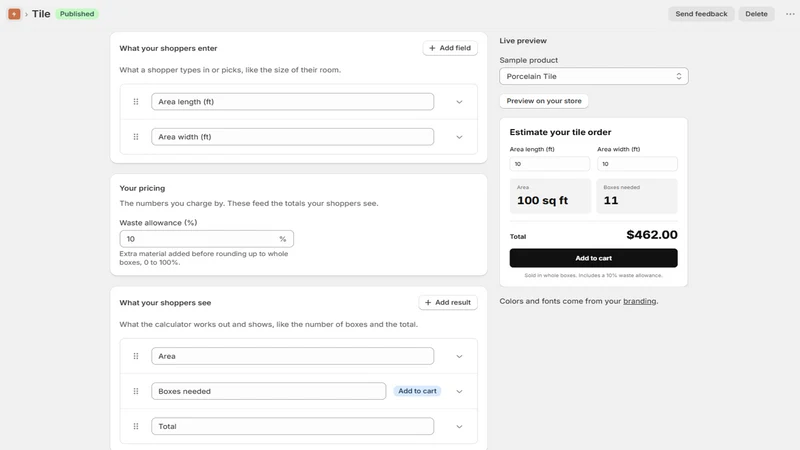Image resolution: width=800 pixels, height=450 pixels.
Task: Click the Waste allowance percent input
Action: pos(207,239)
